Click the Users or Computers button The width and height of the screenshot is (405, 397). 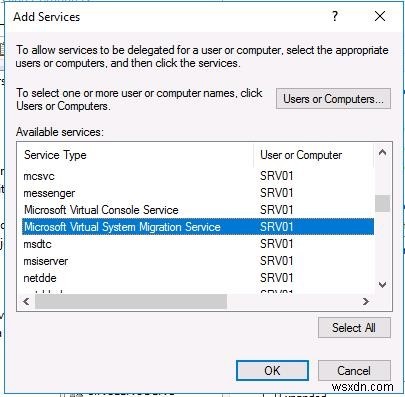click(333, 99)
